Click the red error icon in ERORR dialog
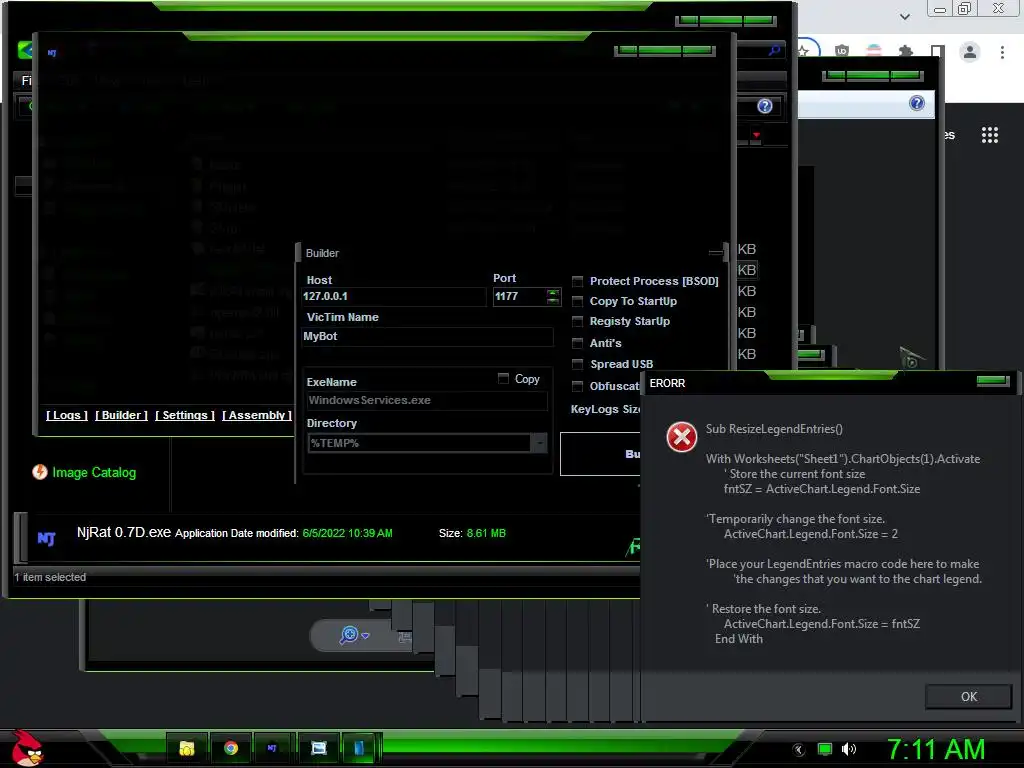Viewport: 1024px width, 768px height. pos(681,437)
